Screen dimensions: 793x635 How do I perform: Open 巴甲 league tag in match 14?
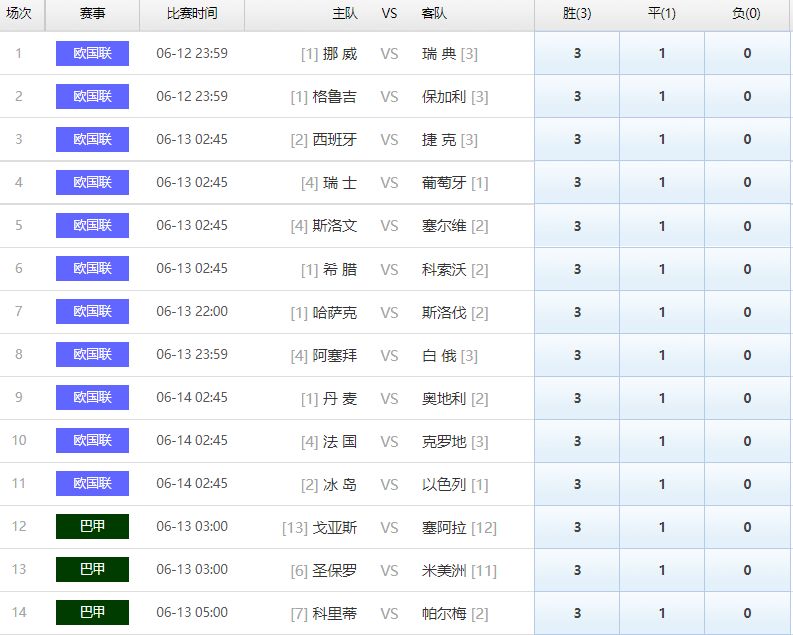tap(93, 612)
